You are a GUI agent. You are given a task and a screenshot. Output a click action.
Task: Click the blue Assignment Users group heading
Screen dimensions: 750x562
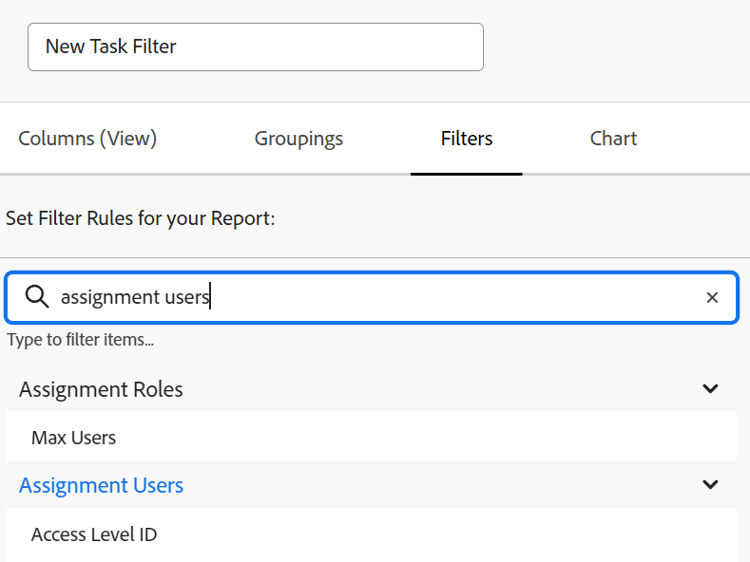pos(101,485)
